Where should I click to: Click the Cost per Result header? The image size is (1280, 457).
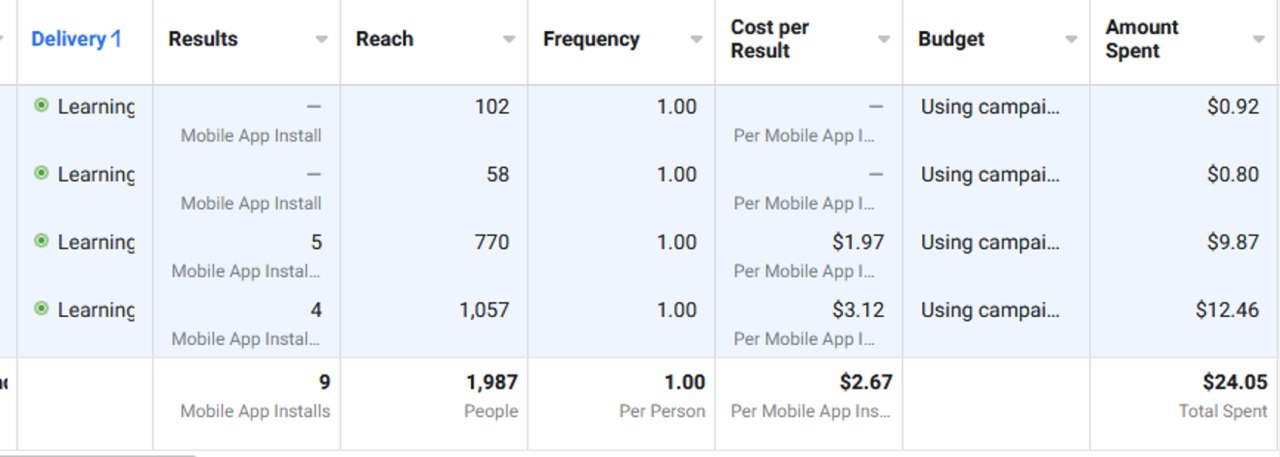[769, 39]
